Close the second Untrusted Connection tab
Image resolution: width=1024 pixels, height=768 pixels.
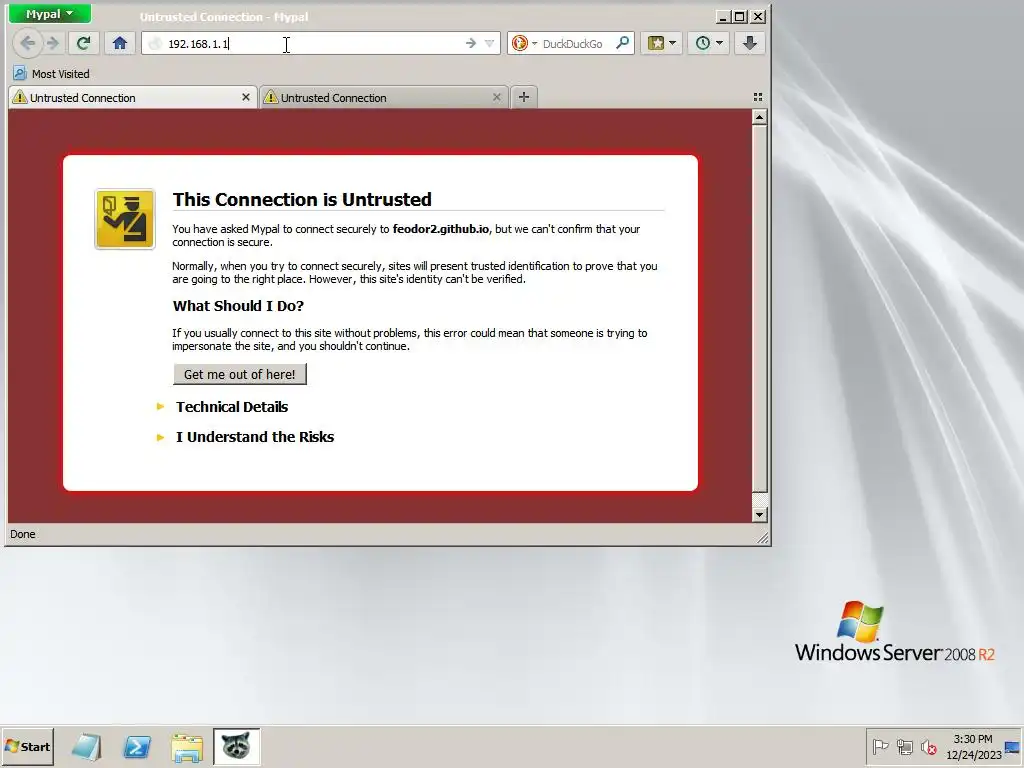(x=496, y=97)
